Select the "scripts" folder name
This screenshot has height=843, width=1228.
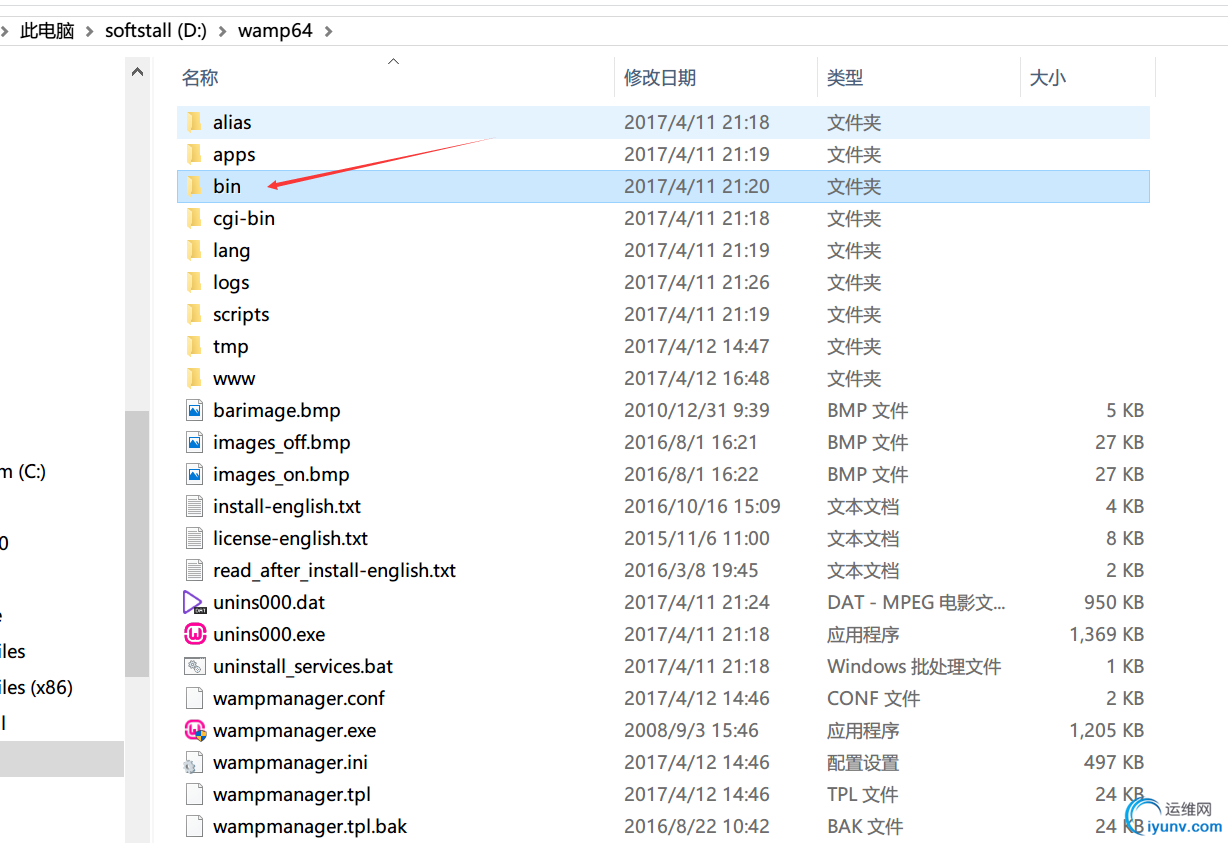coord(241,314)
